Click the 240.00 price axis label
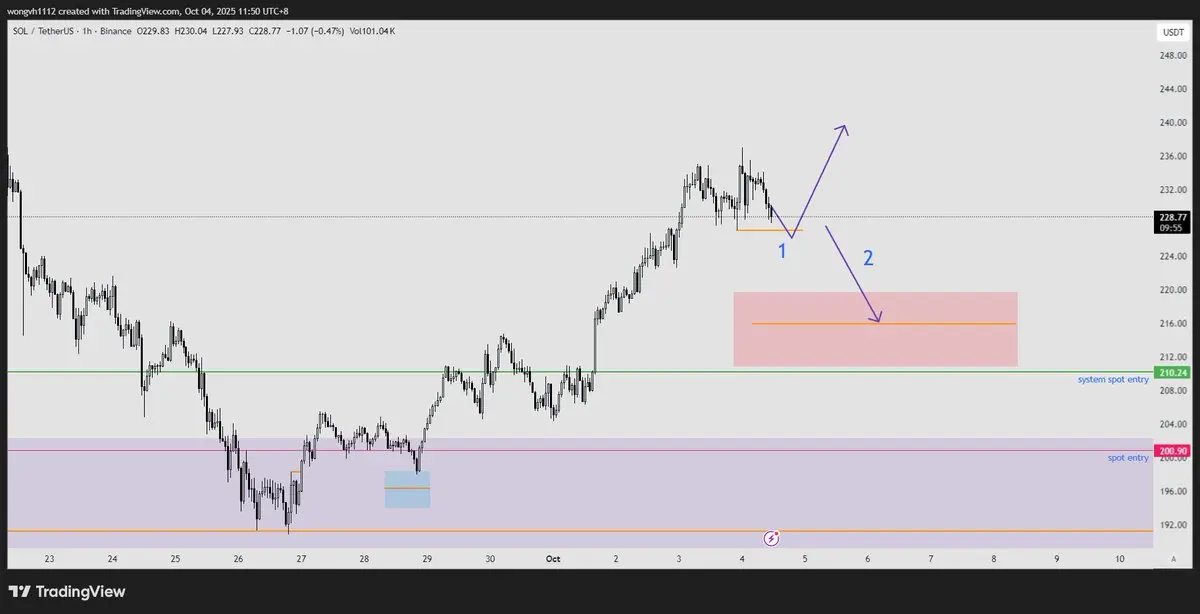 tap(1172, 123)
